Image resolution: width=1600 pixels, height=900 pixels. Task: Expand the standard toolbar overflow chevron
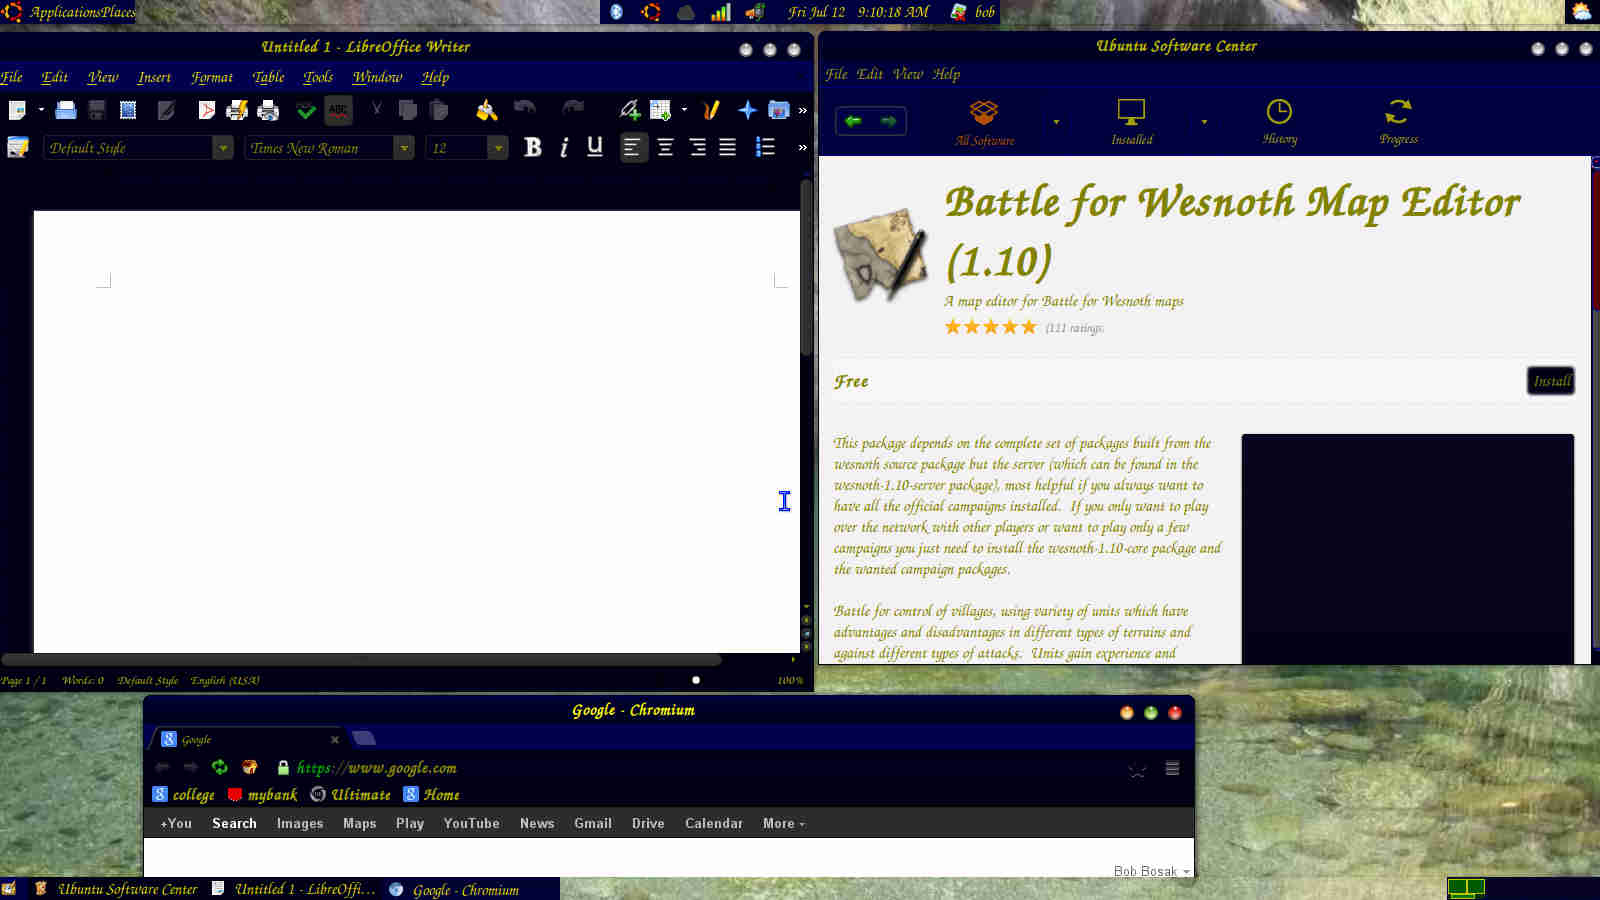click(x=802, y=110)
